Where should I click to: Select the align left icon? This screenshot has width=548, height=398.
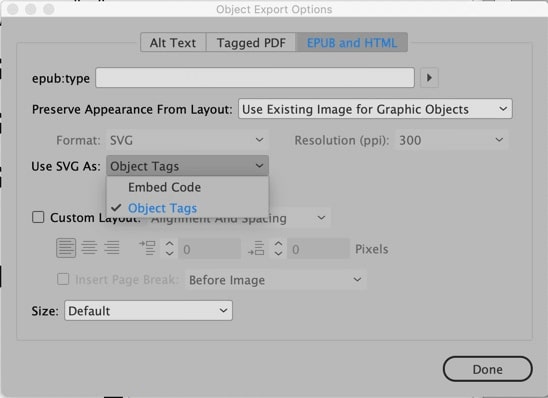click(x=66, y=248)
